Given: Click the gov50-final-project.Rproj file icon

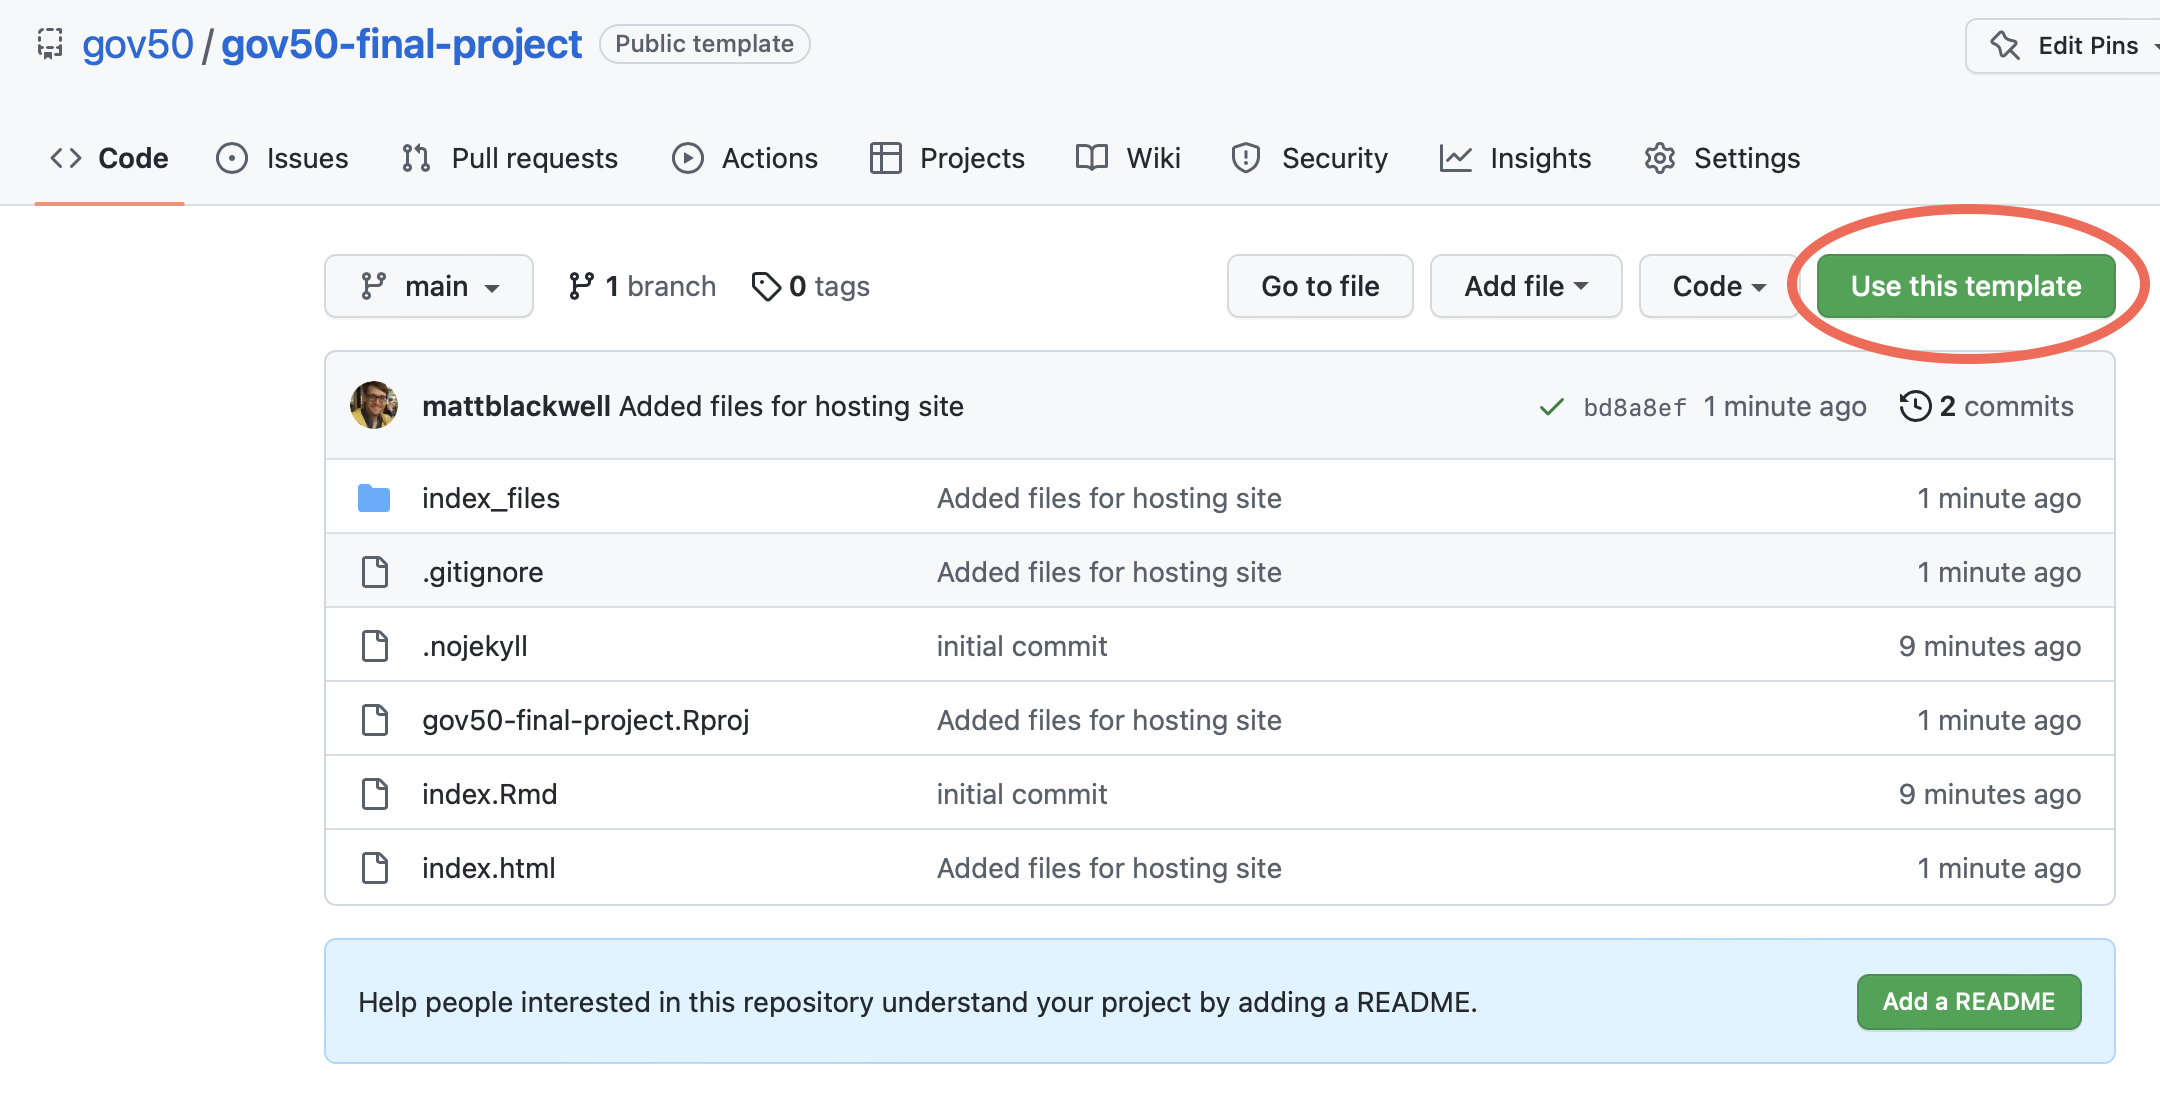Looking at the screenshot, I should pos(375,720).
